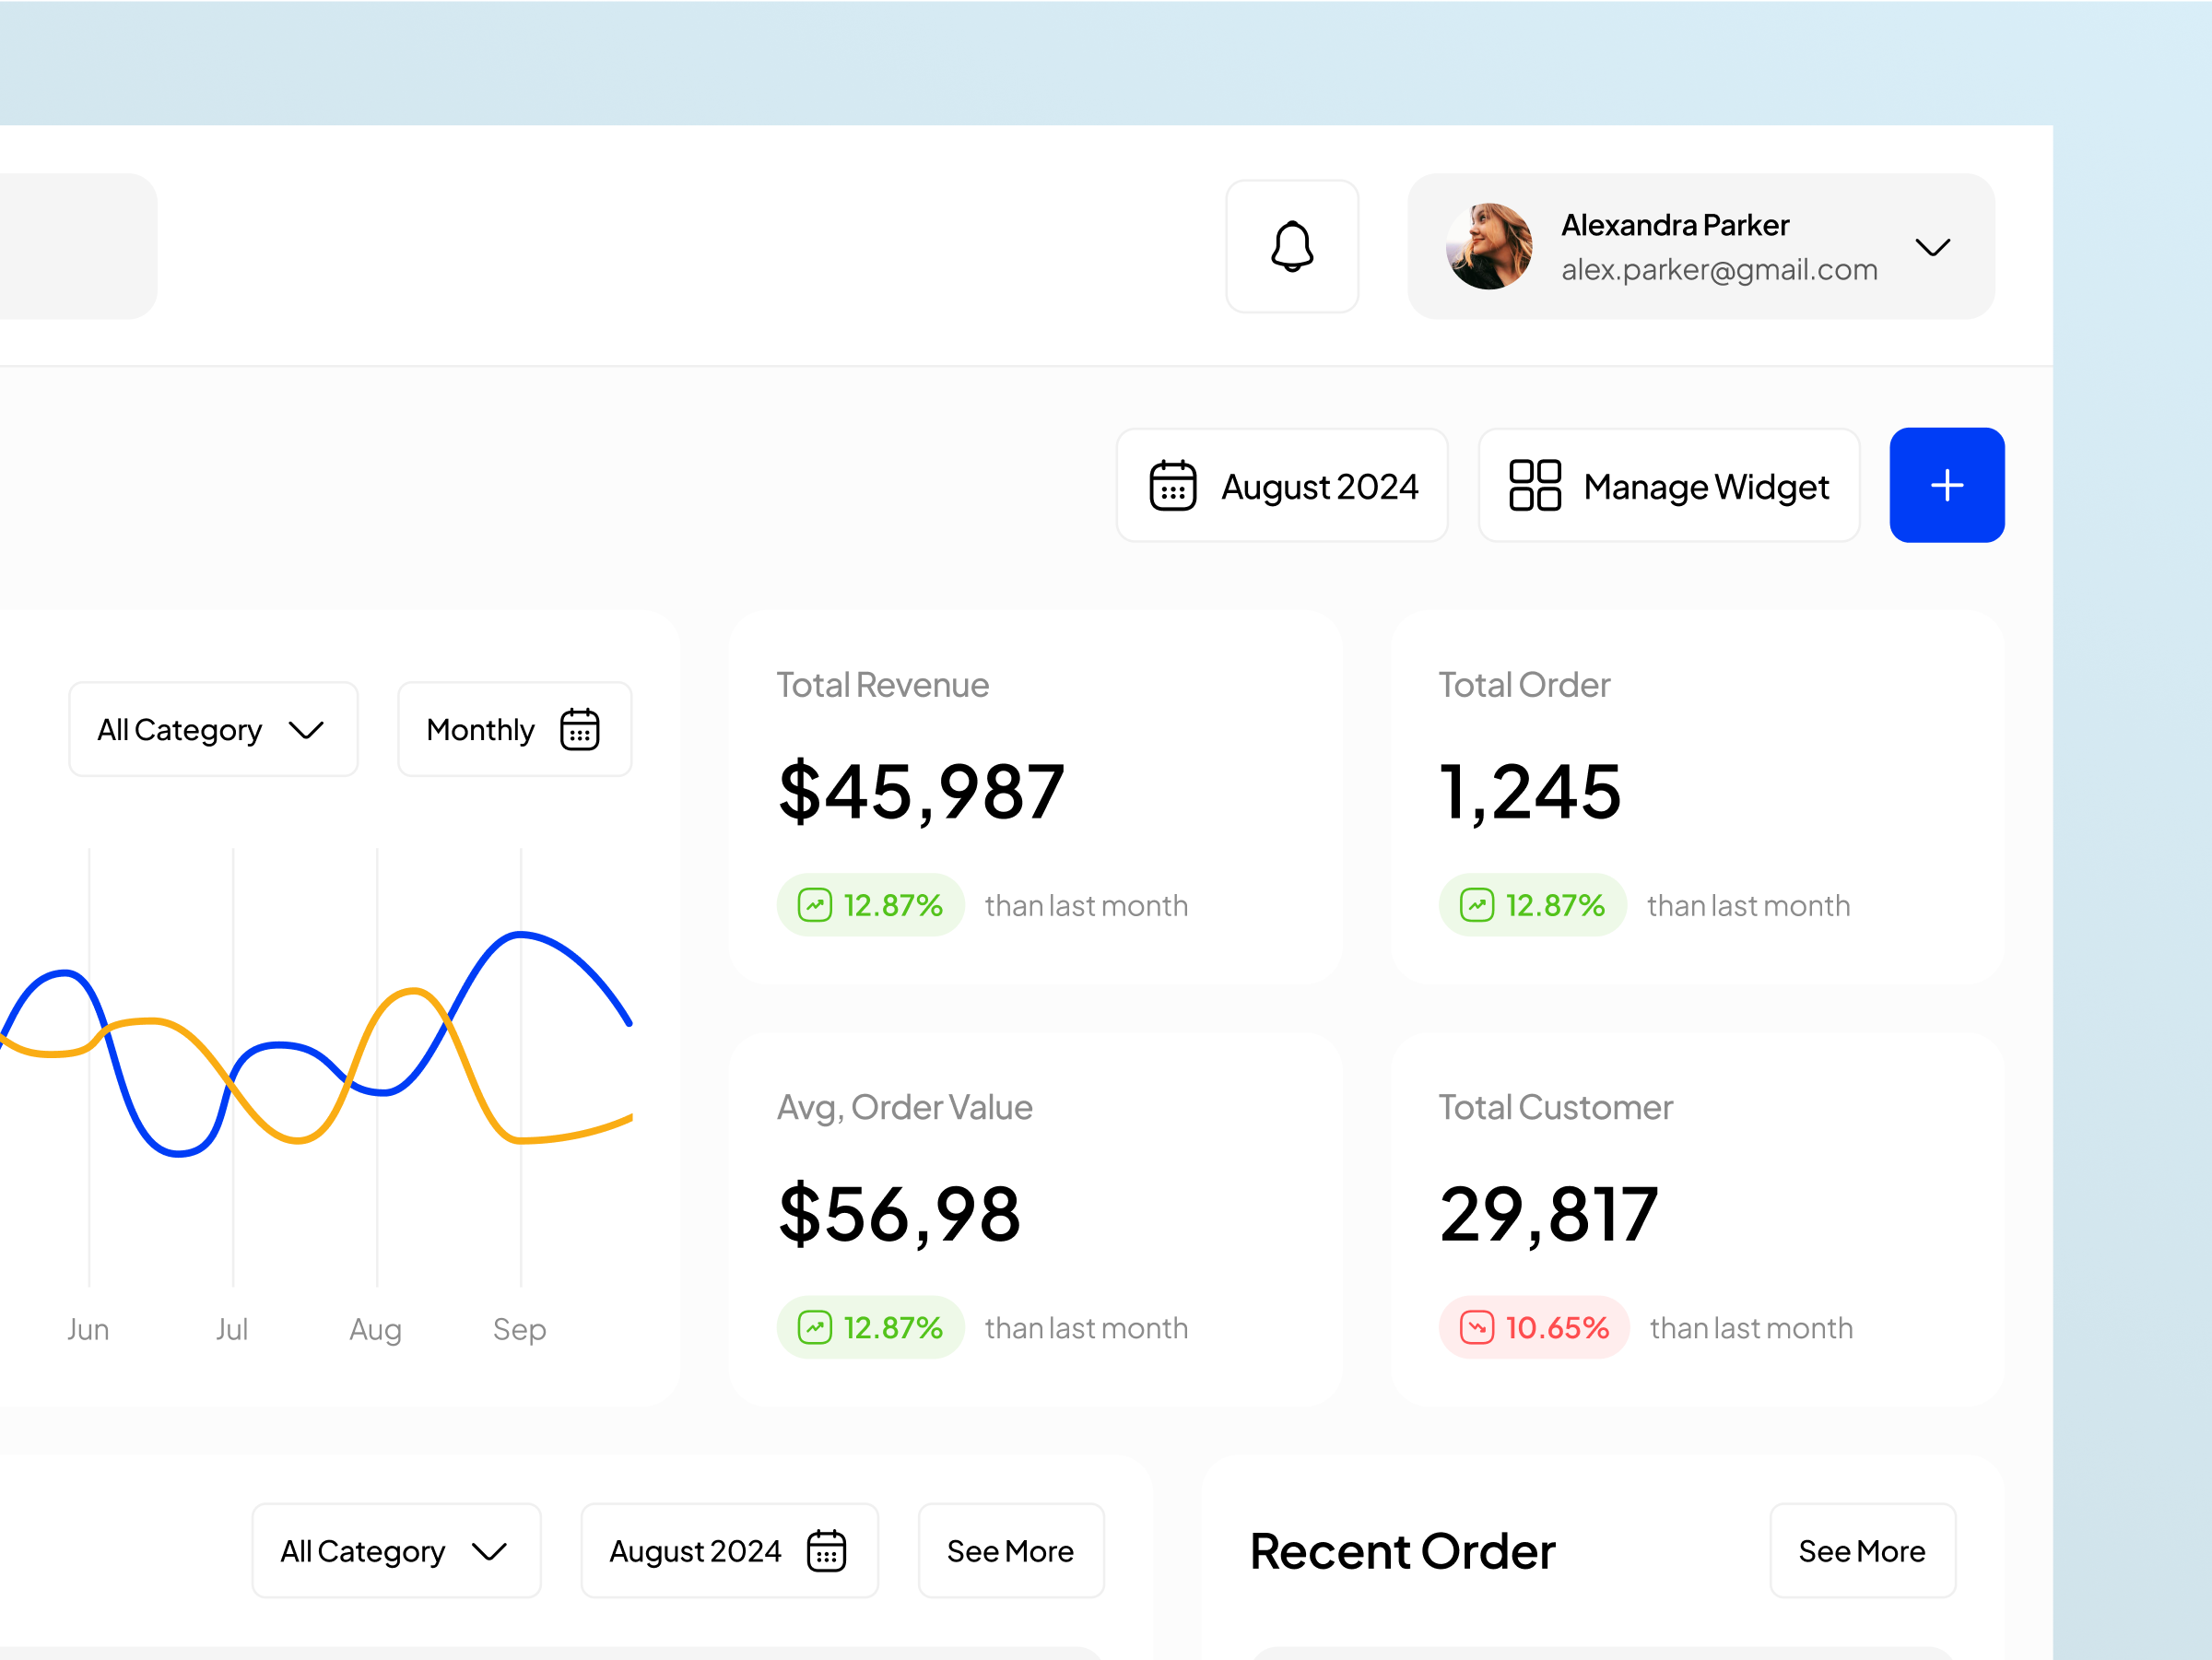
Task: Open the Monthly period selector
Action: 513,729
